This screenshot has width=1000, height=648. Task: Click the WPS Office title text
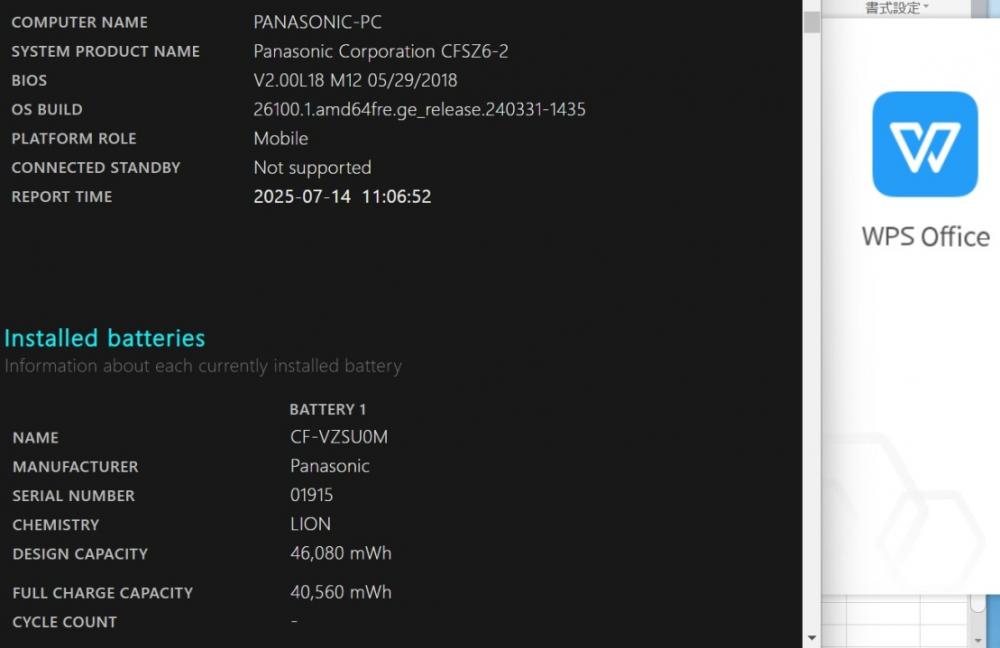925,237
